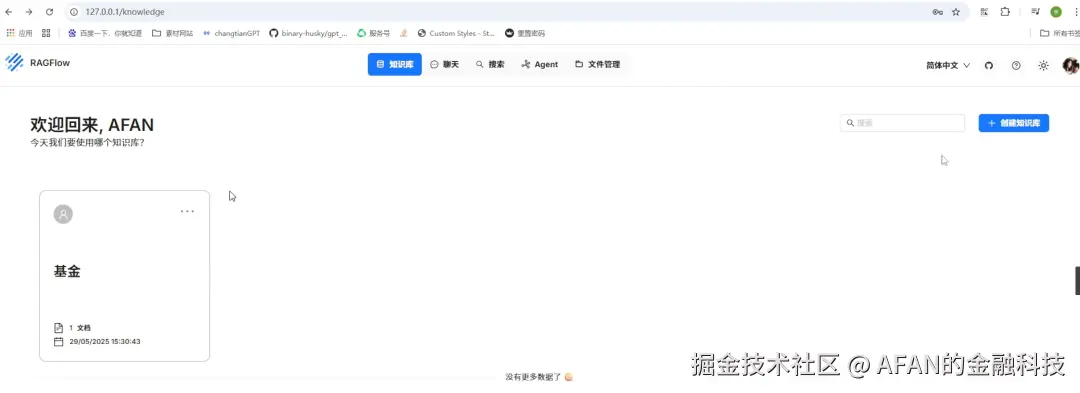Click the browser forward arrow

click(29, 12)
